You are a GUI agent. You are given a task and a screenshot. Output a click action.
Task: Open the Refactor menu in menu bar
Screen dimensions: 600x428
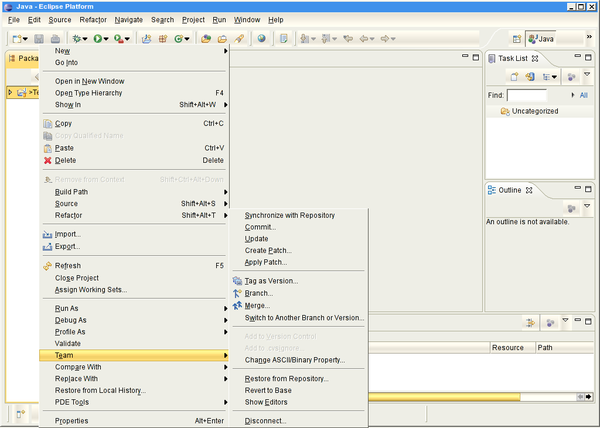[93, 20]
